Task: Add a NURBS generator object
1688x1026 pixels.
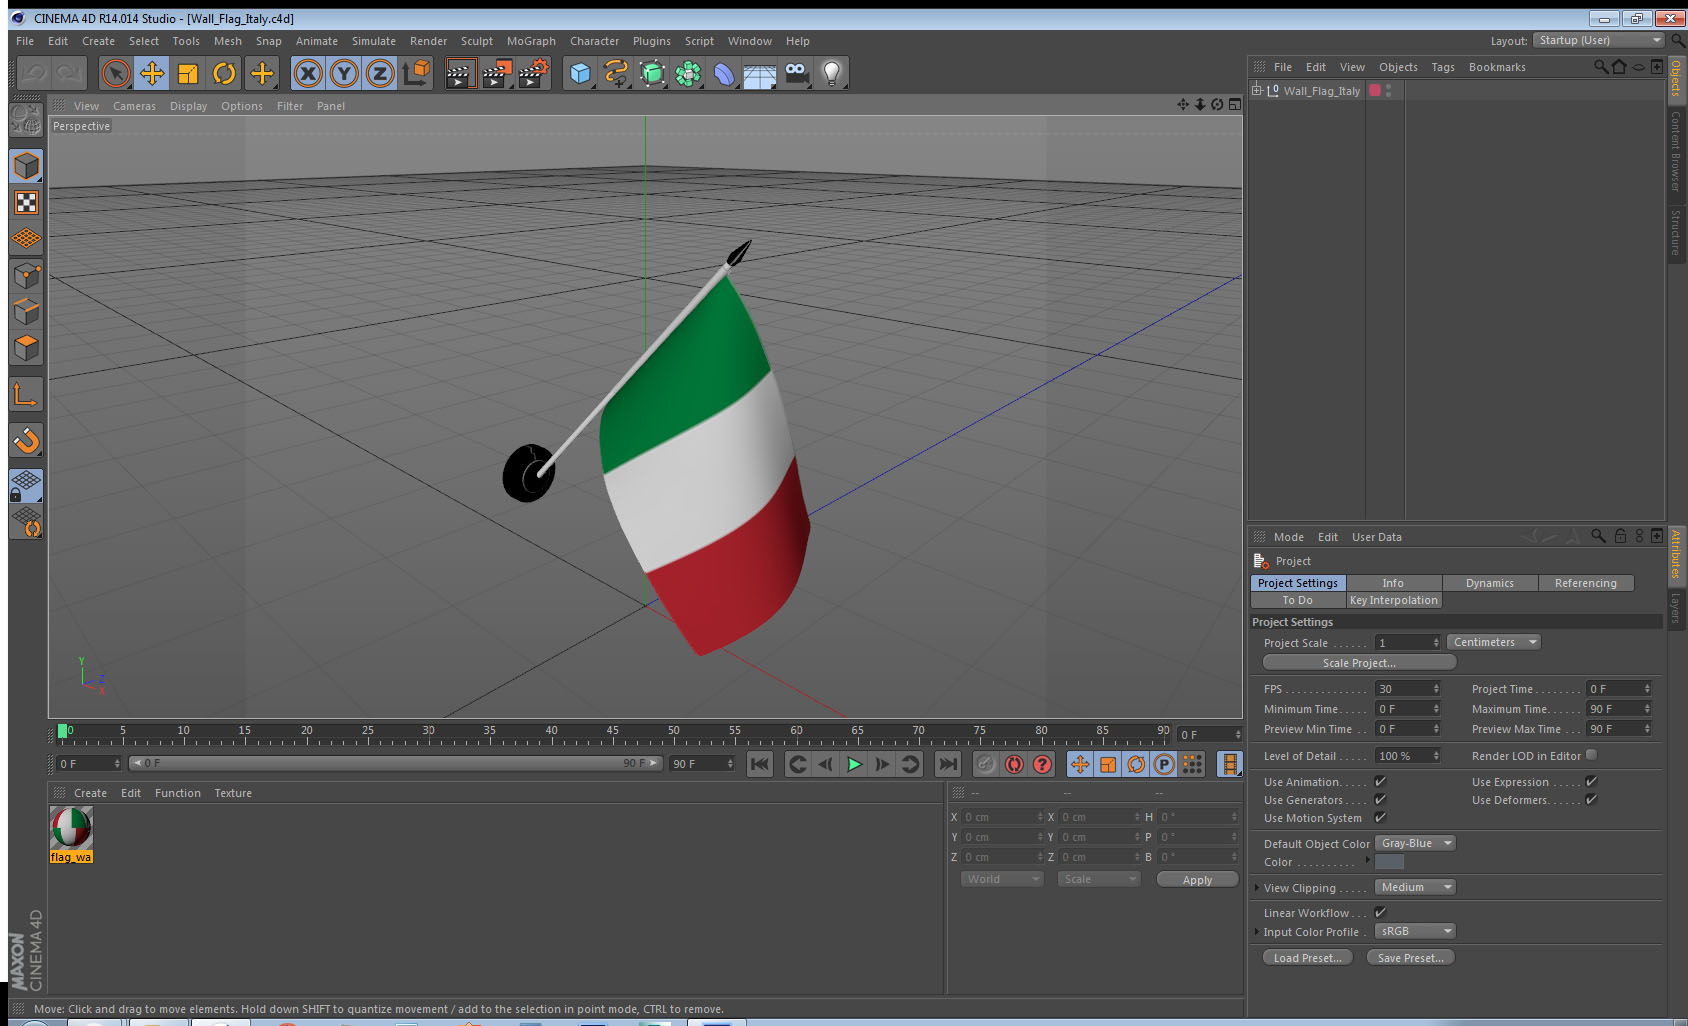Action: [652, 73]
